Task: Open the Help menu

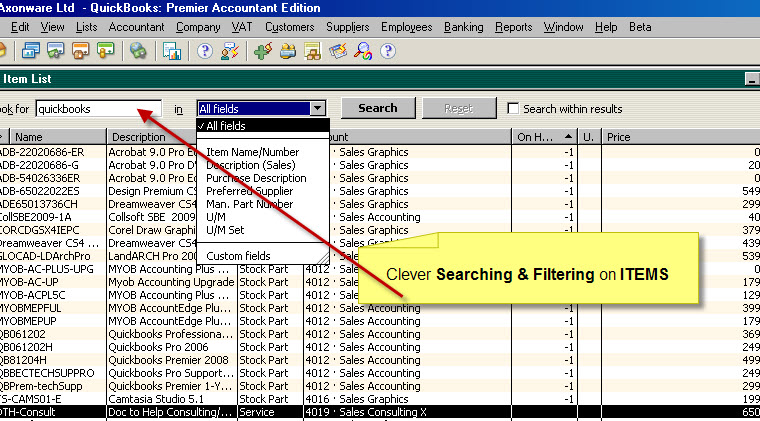Action: tap(606, 27)
